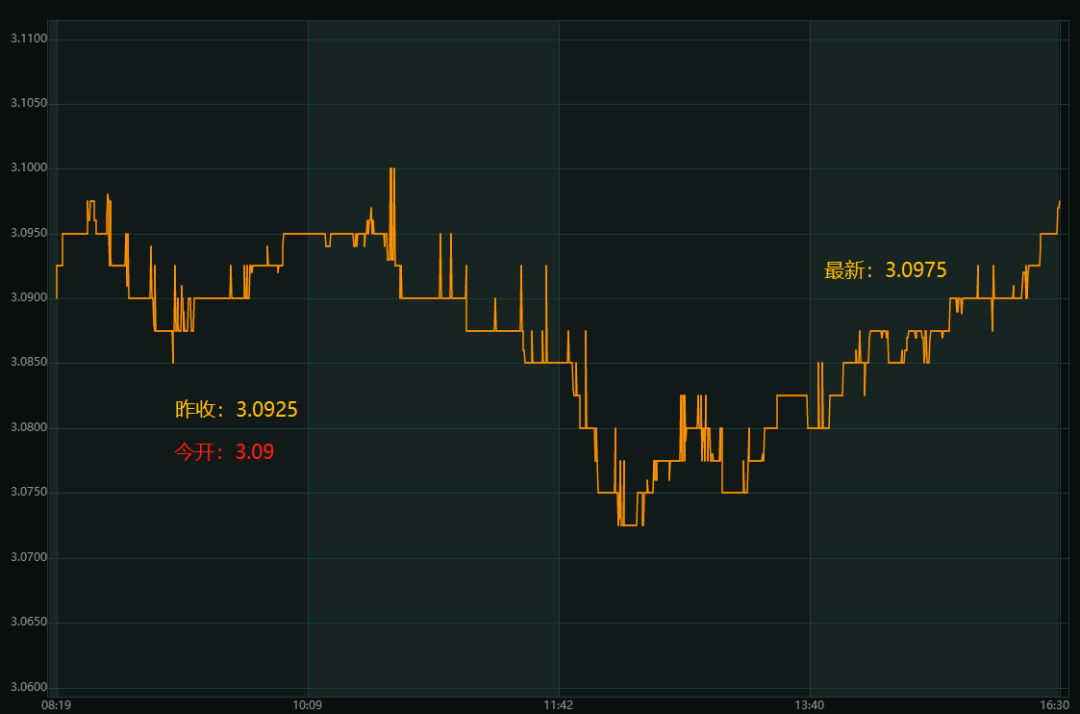Click the 3.0900 y-axis label
This screenshot has width=1080, height=714.
click(29, 297)
